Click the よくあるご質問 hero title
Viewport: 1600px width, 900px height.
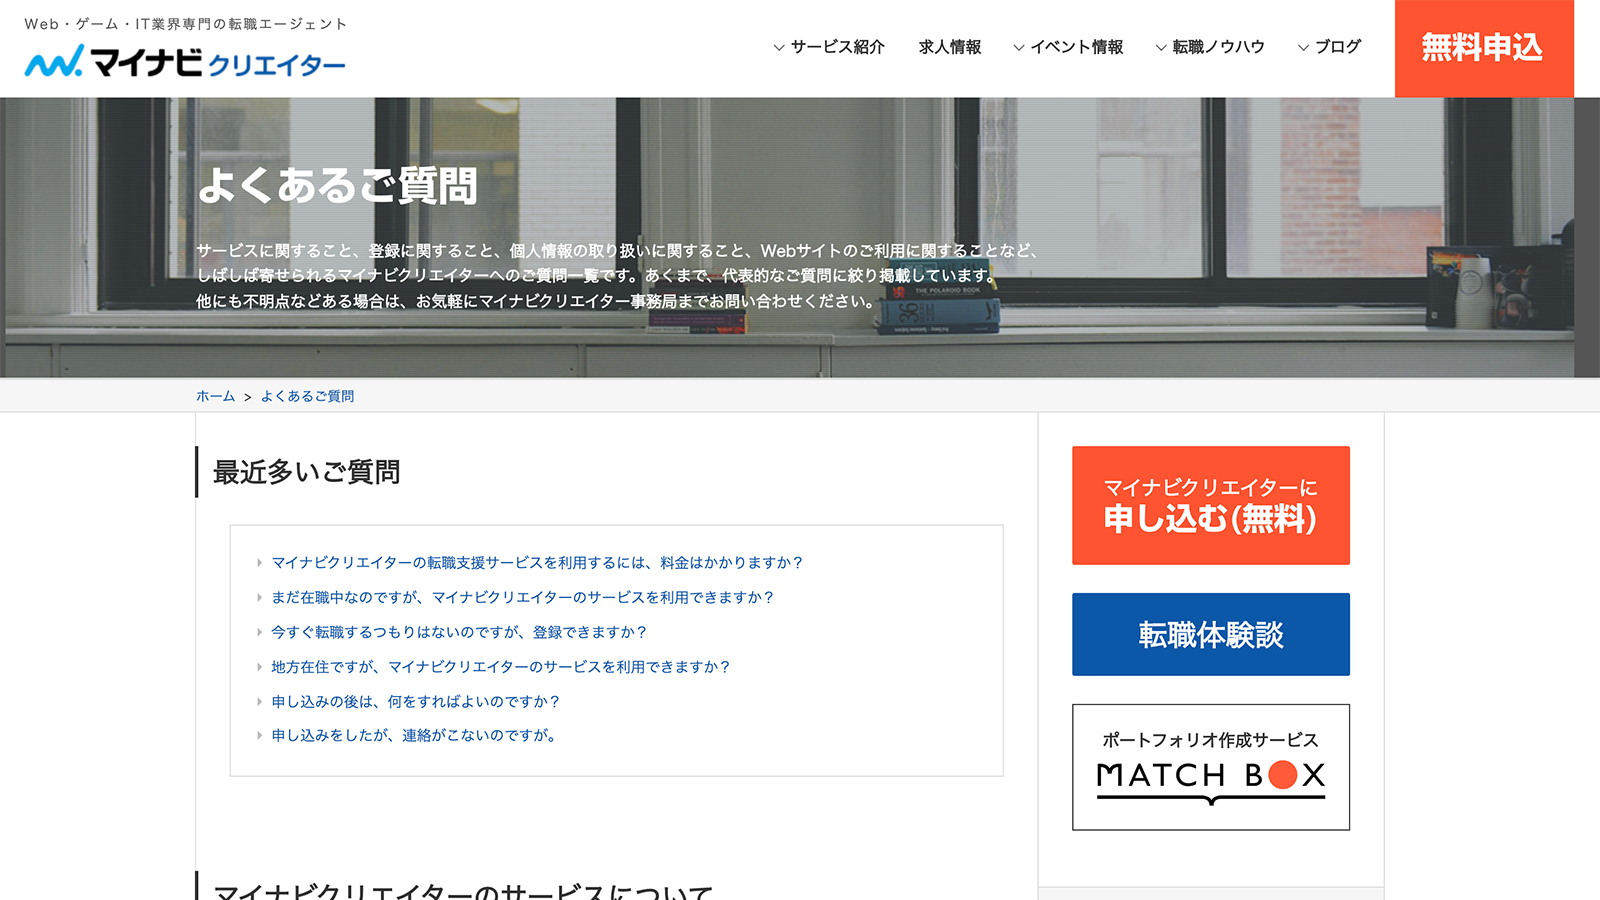pos(338,186)
